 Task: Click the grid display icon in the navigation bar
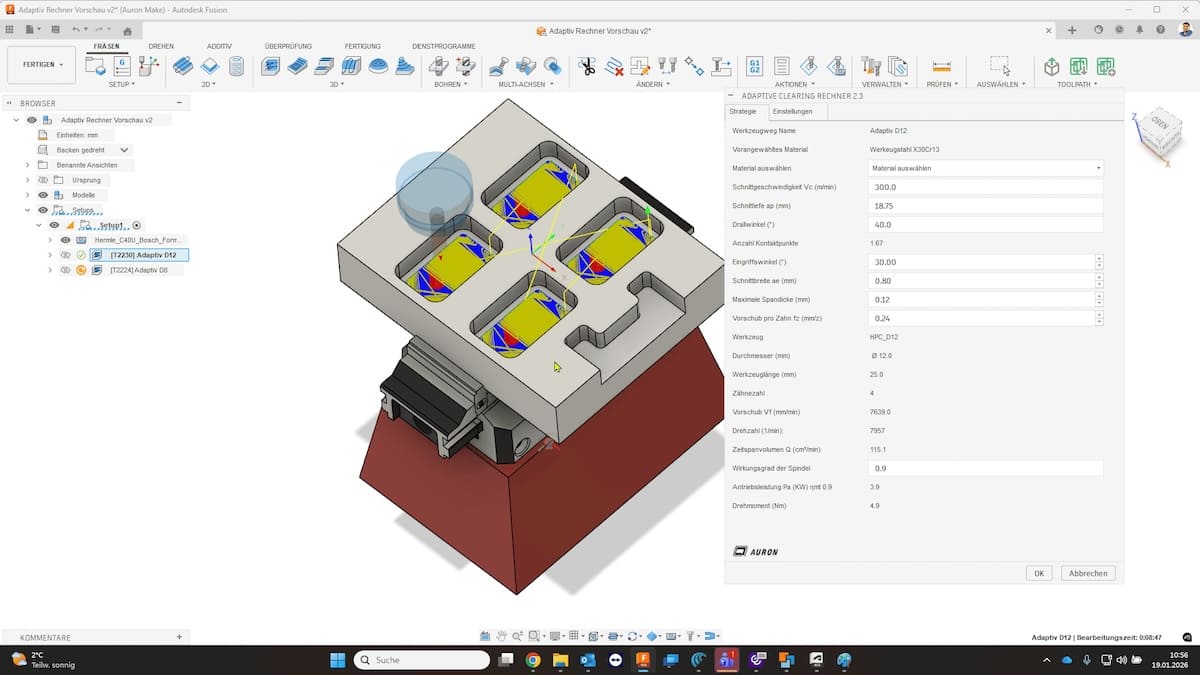pyautogui.click(x=574, y=635)
